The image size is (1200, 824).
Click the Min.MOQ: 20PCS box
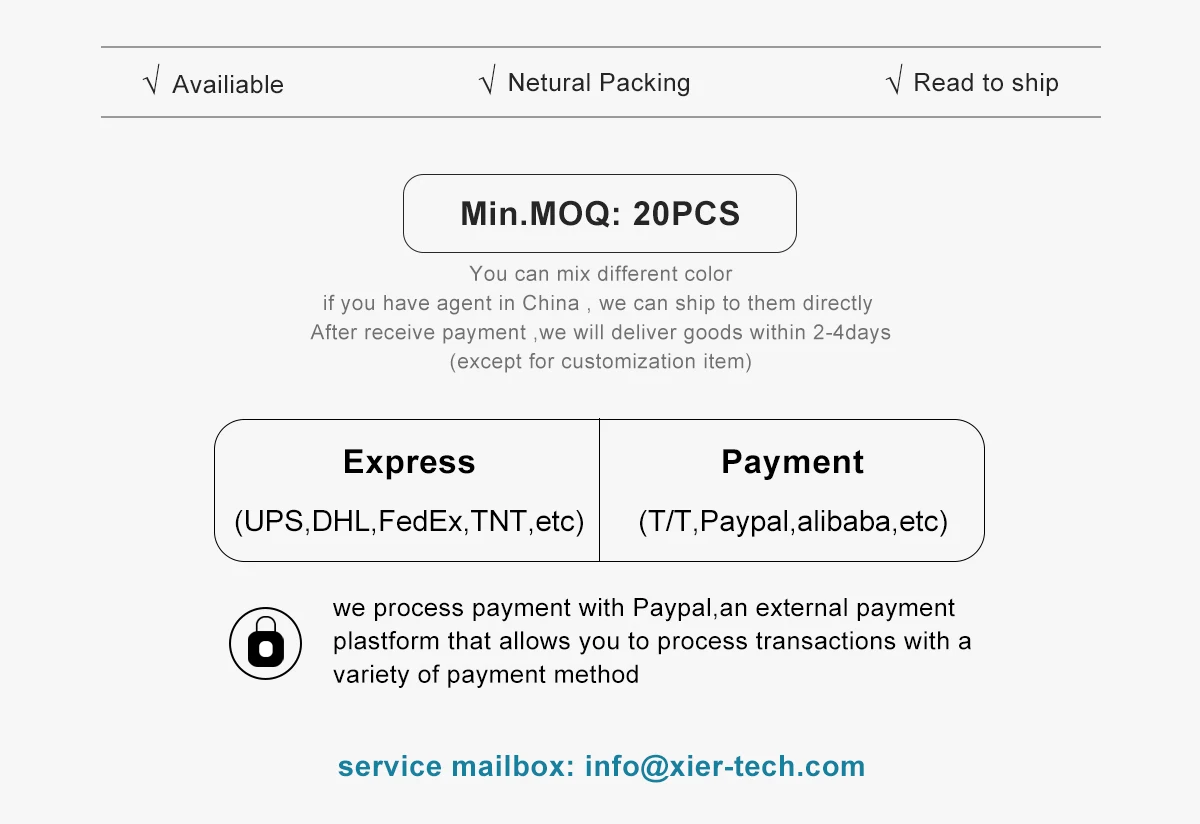599,213
